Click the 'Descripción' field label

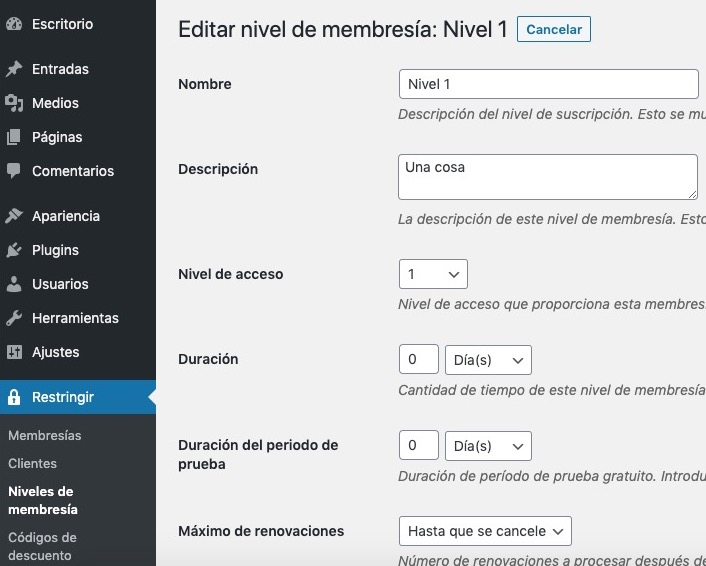click(x=218, y=169)
